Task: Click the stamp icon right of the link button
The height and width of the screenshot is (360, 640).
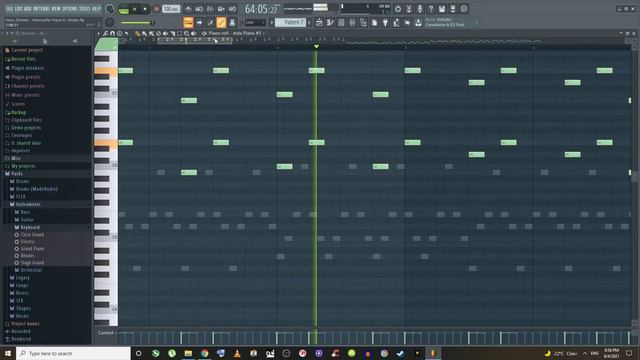Action: coord(232,22)
